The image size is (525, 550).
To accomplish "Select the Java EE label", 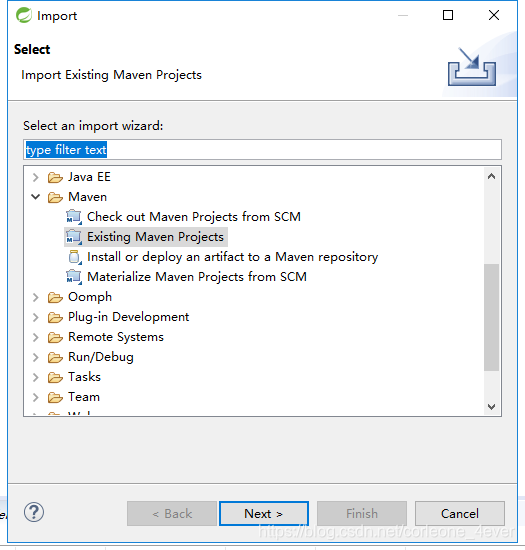I will pos(89,177).
